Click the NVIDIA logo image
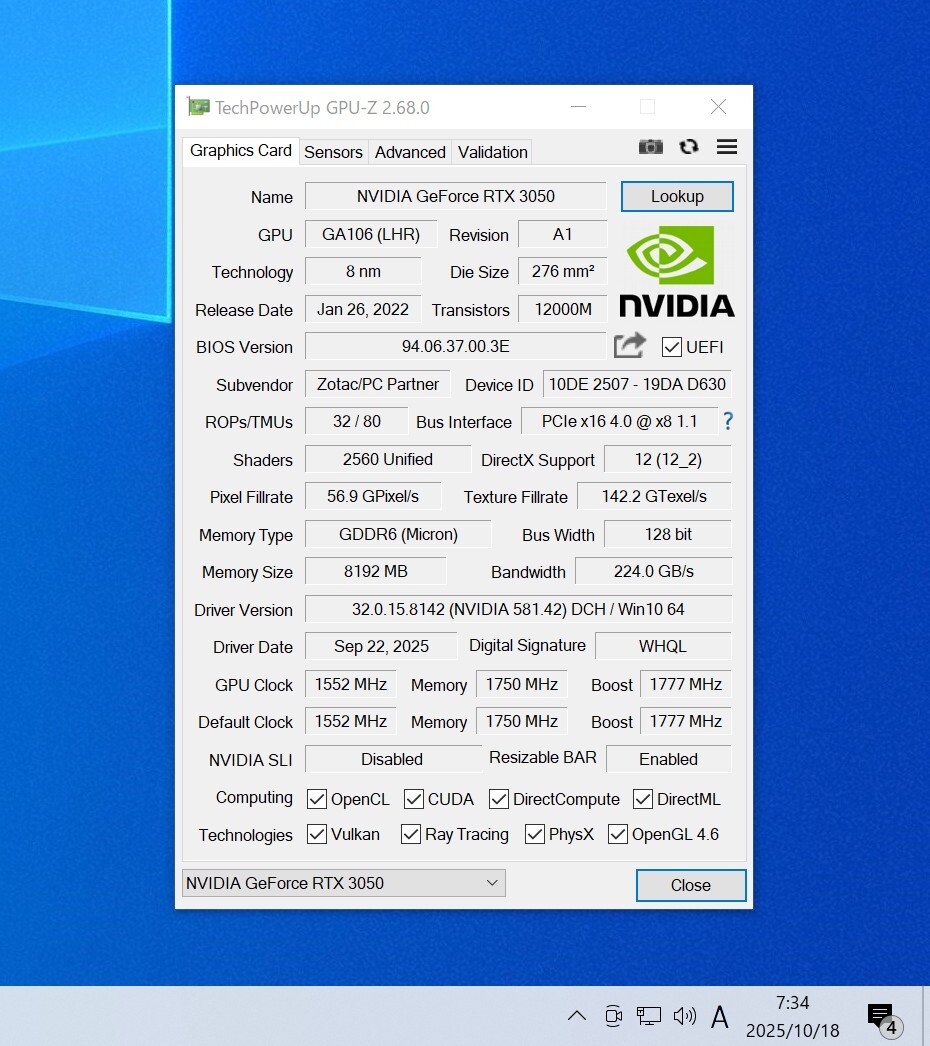This screenshot has width=930, height=1046. [x=676, y=271]
